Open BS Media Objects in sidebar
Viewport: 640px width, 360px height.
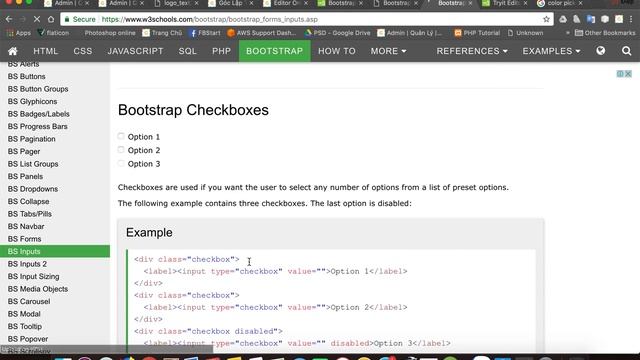(x=38, y=289)
